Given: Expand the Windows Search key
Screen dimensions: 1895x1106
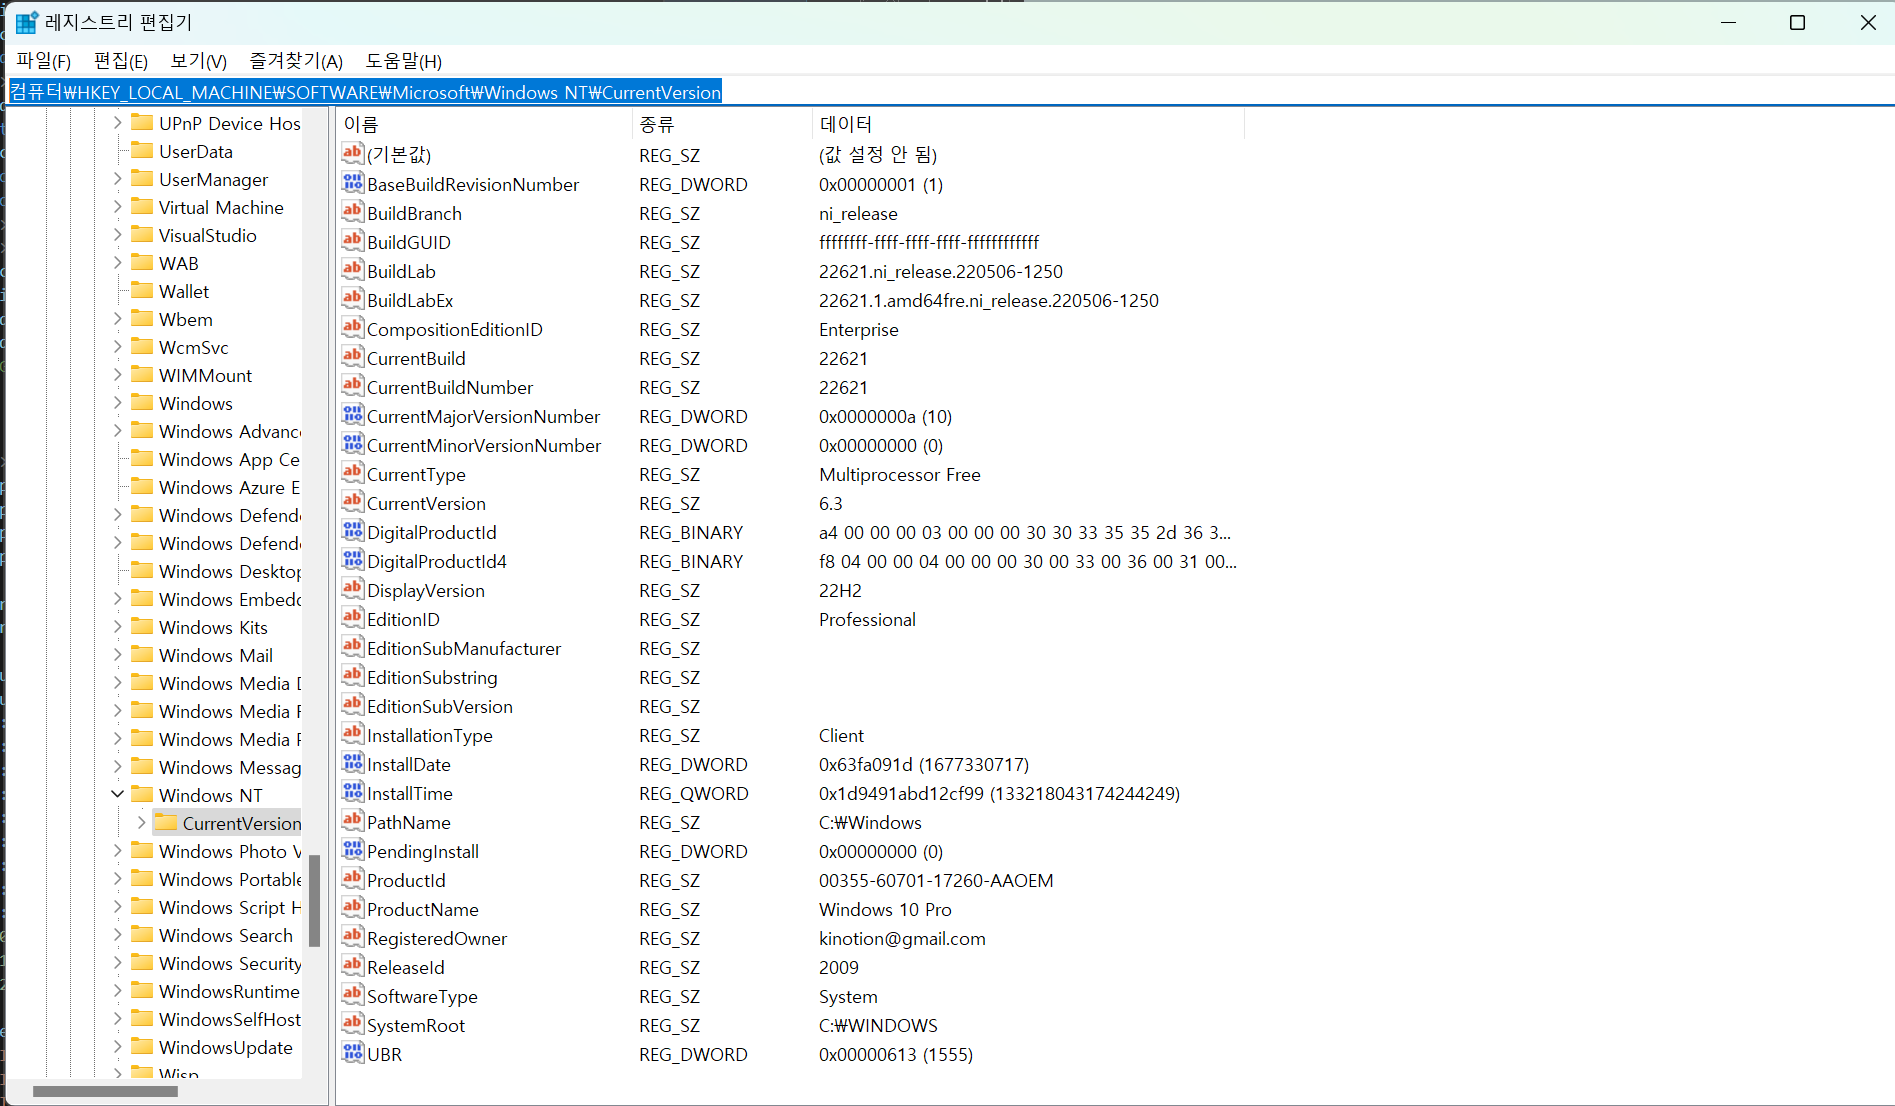Looking at the screenshot, I should [x=117, y=934].
